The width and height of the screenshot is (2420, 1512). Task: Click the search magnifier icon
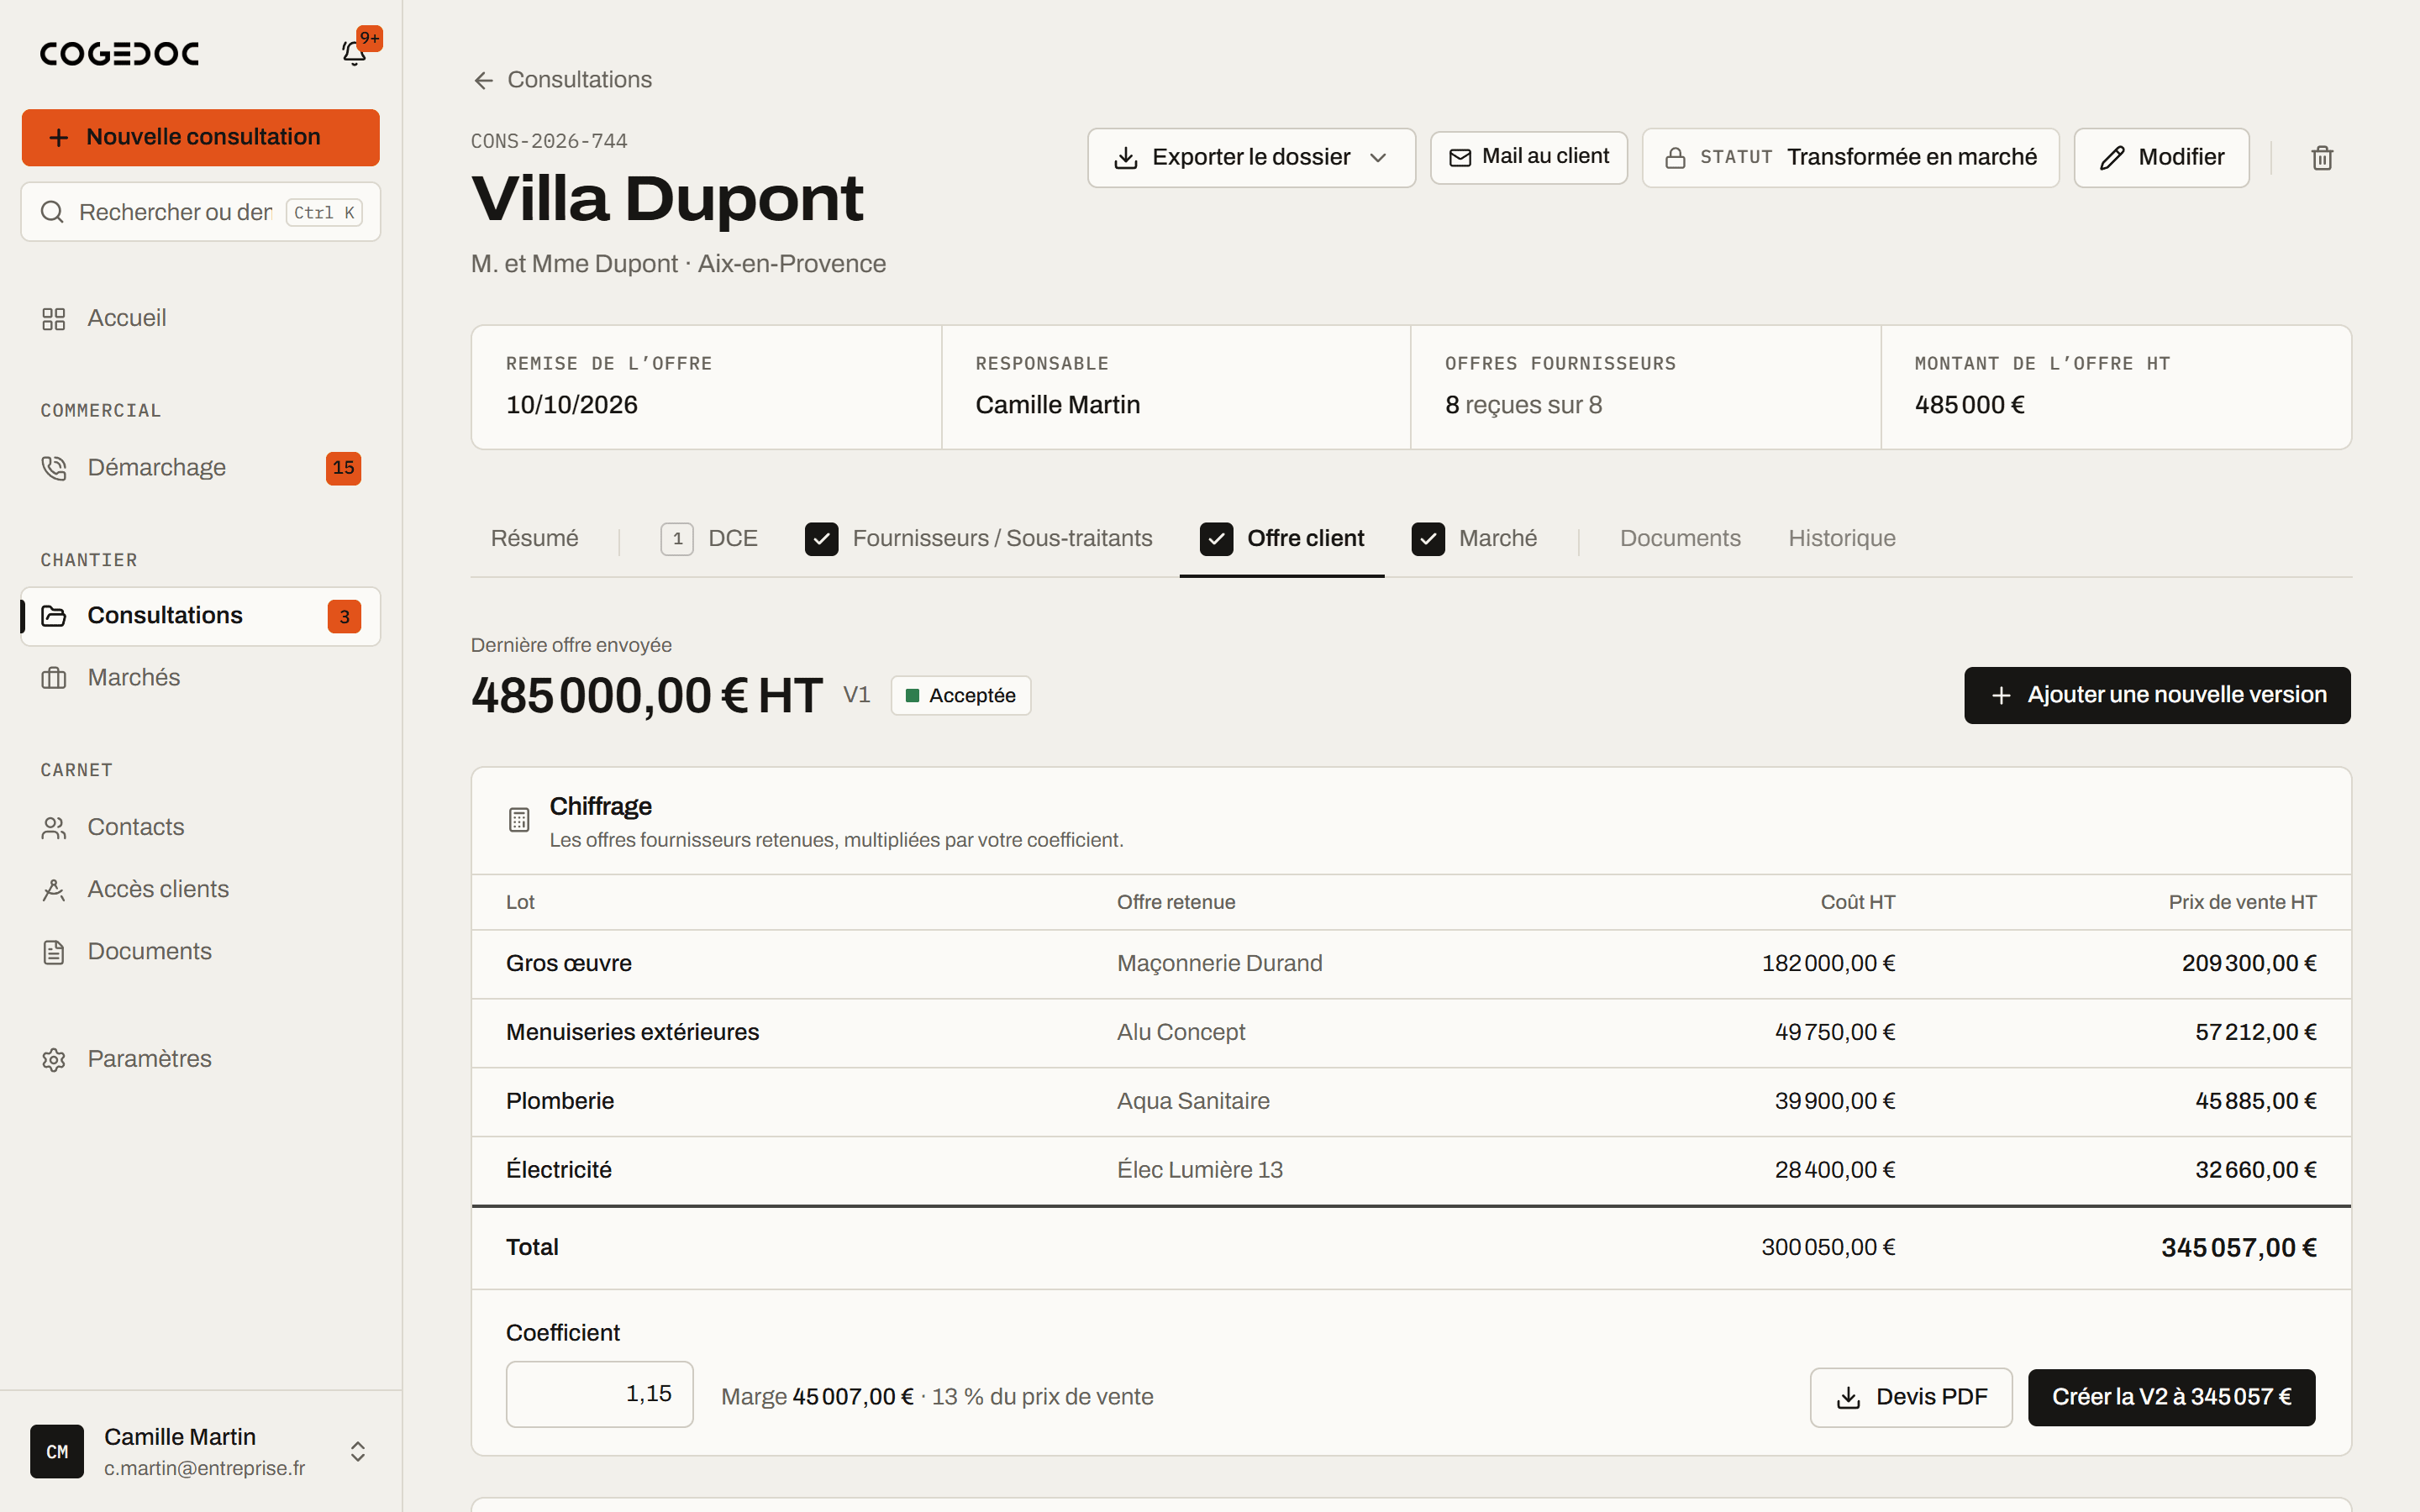52,212
